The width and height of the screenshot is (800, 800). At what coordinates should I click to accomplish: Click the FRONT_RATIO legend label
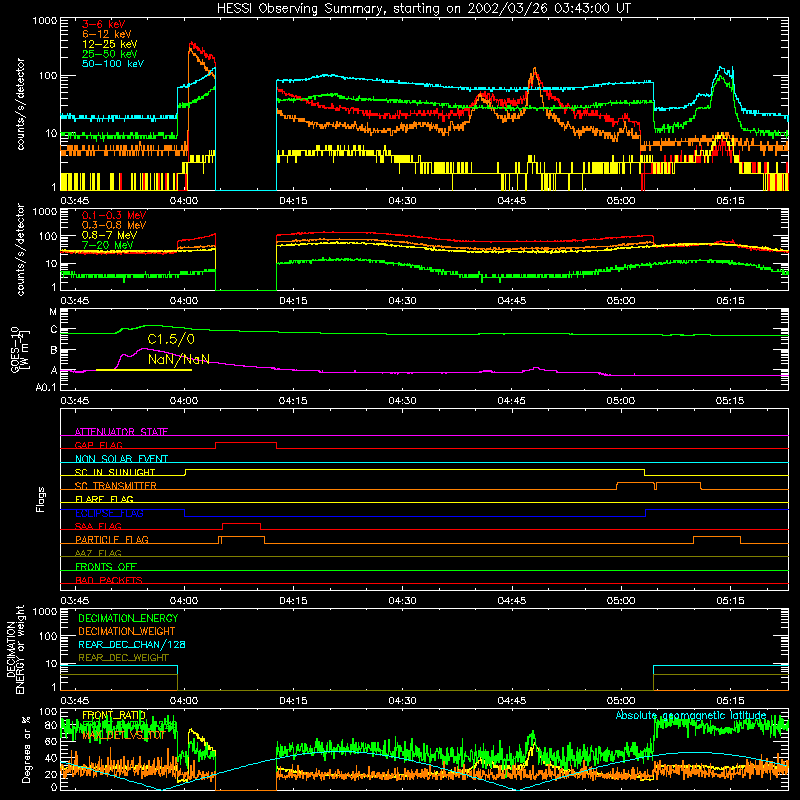point(114,715)
